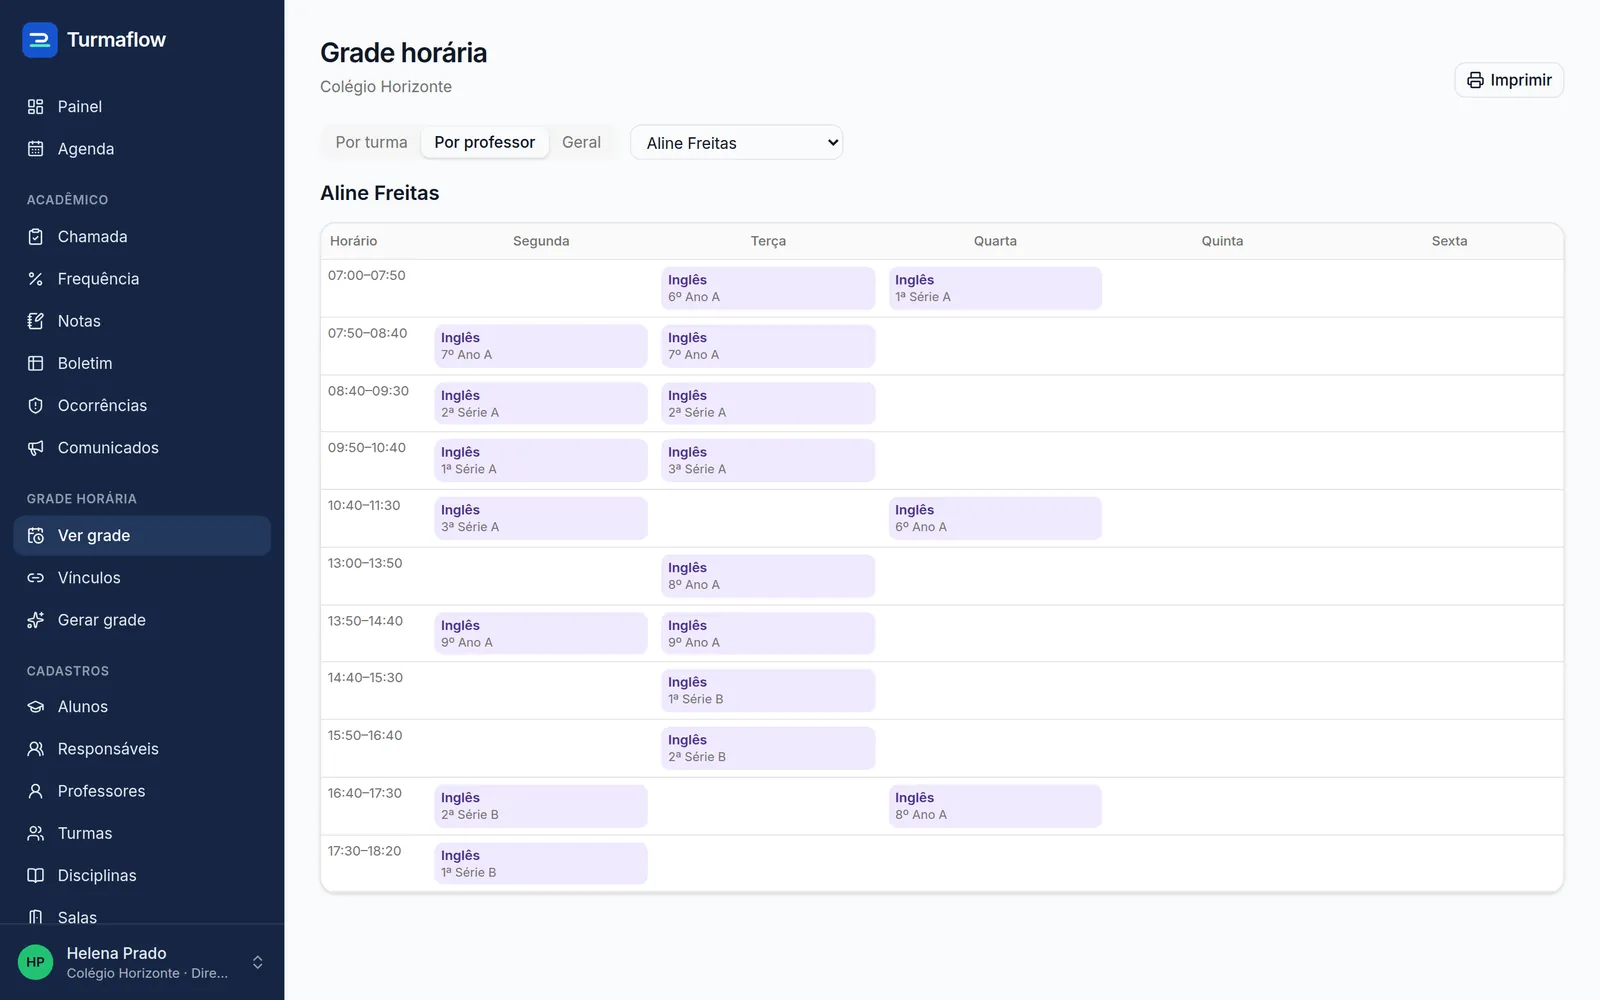The height and width of the screenshot is (1000, 1600).
Task: Click the Turmas group icon
Action: (36, 833)
